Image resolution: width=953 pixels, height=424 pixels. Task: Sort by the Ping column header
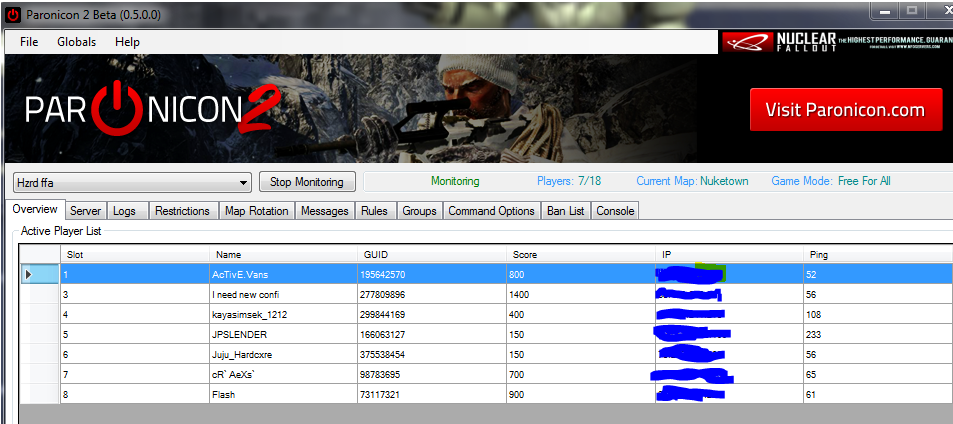tap(878, 255)
